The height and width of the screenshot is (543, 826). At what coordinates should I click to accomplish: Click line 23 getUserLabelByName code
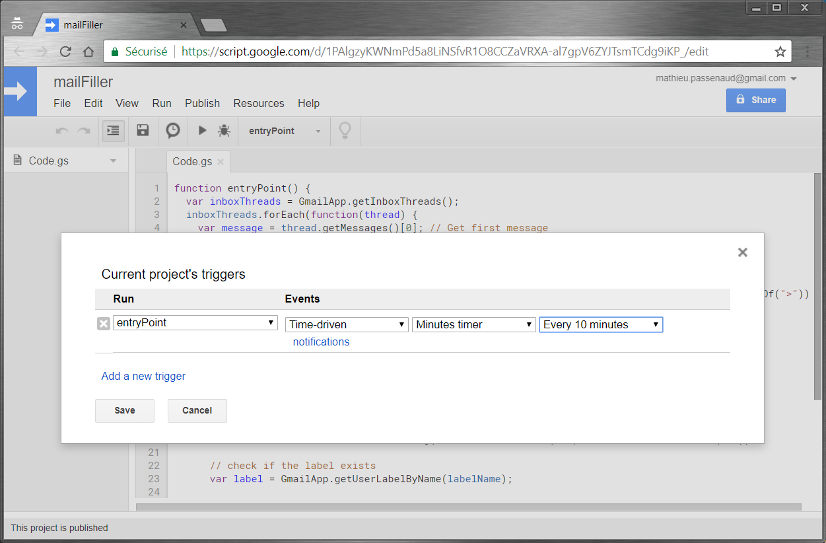(x=361, y=479)
